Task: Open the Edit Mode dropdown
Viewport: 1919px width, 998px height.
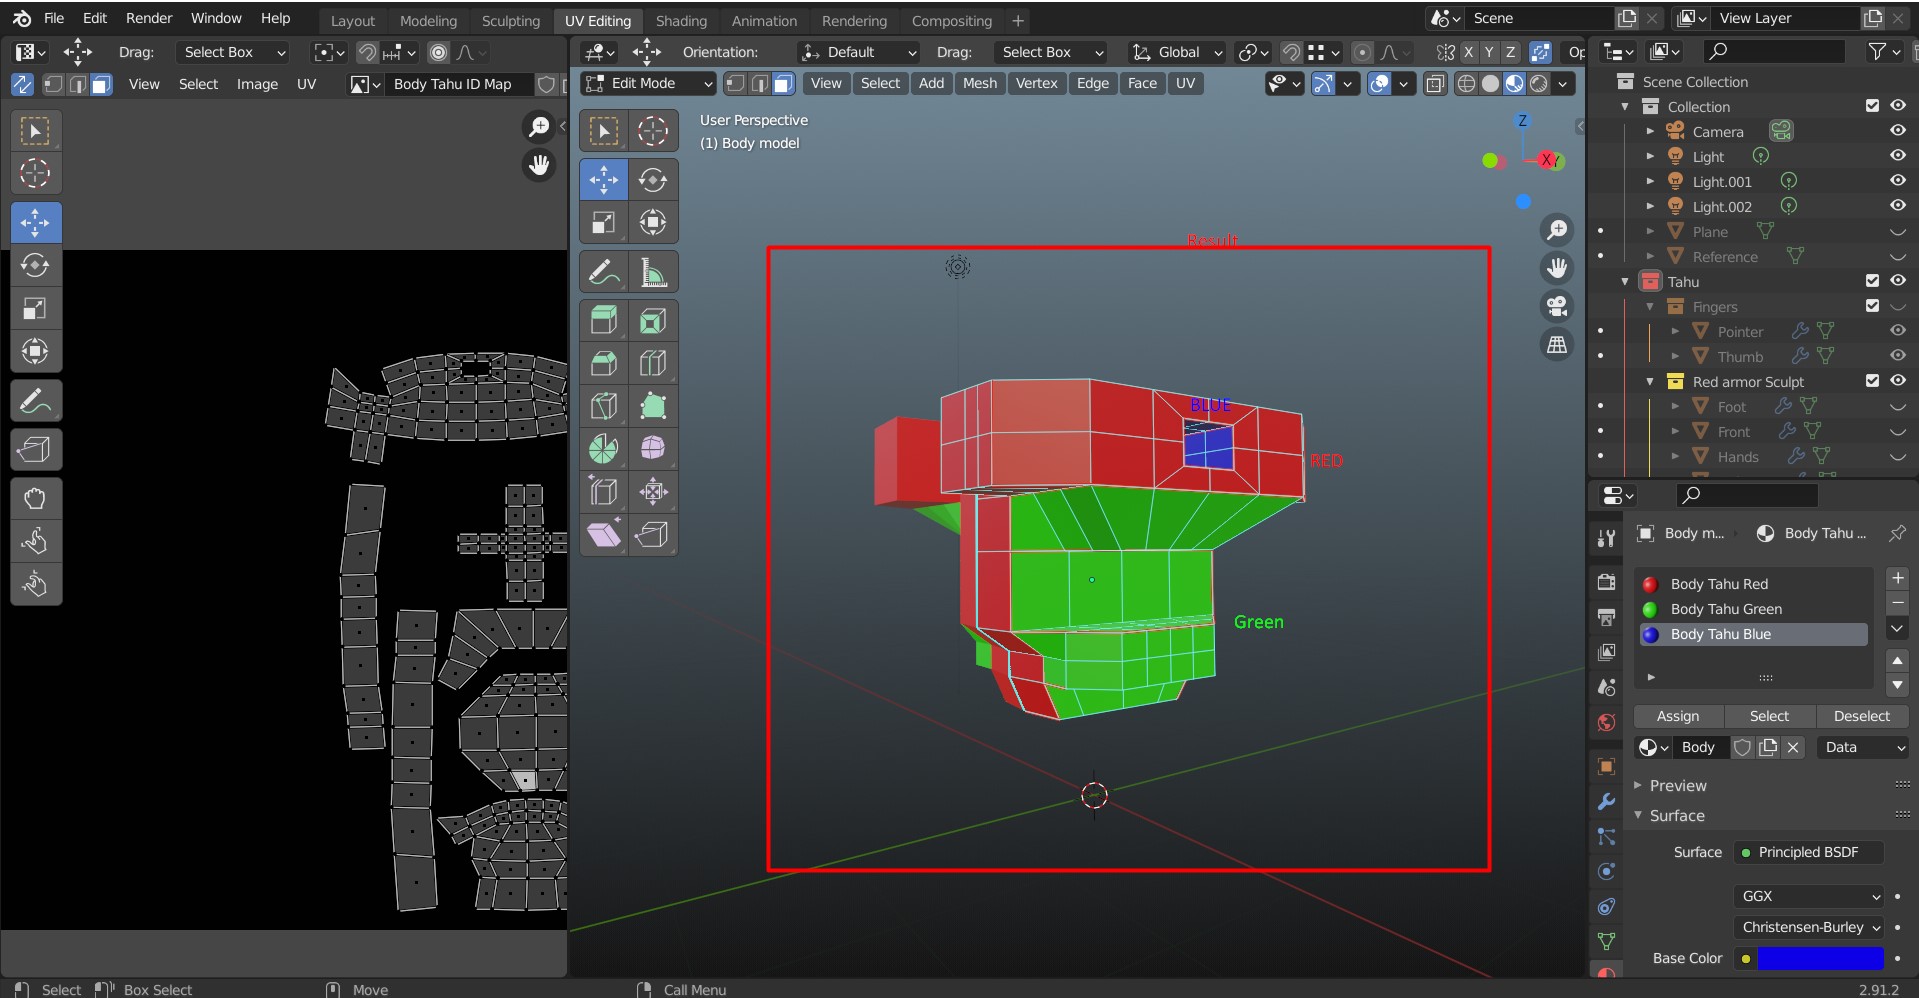Action: (649, 83)
